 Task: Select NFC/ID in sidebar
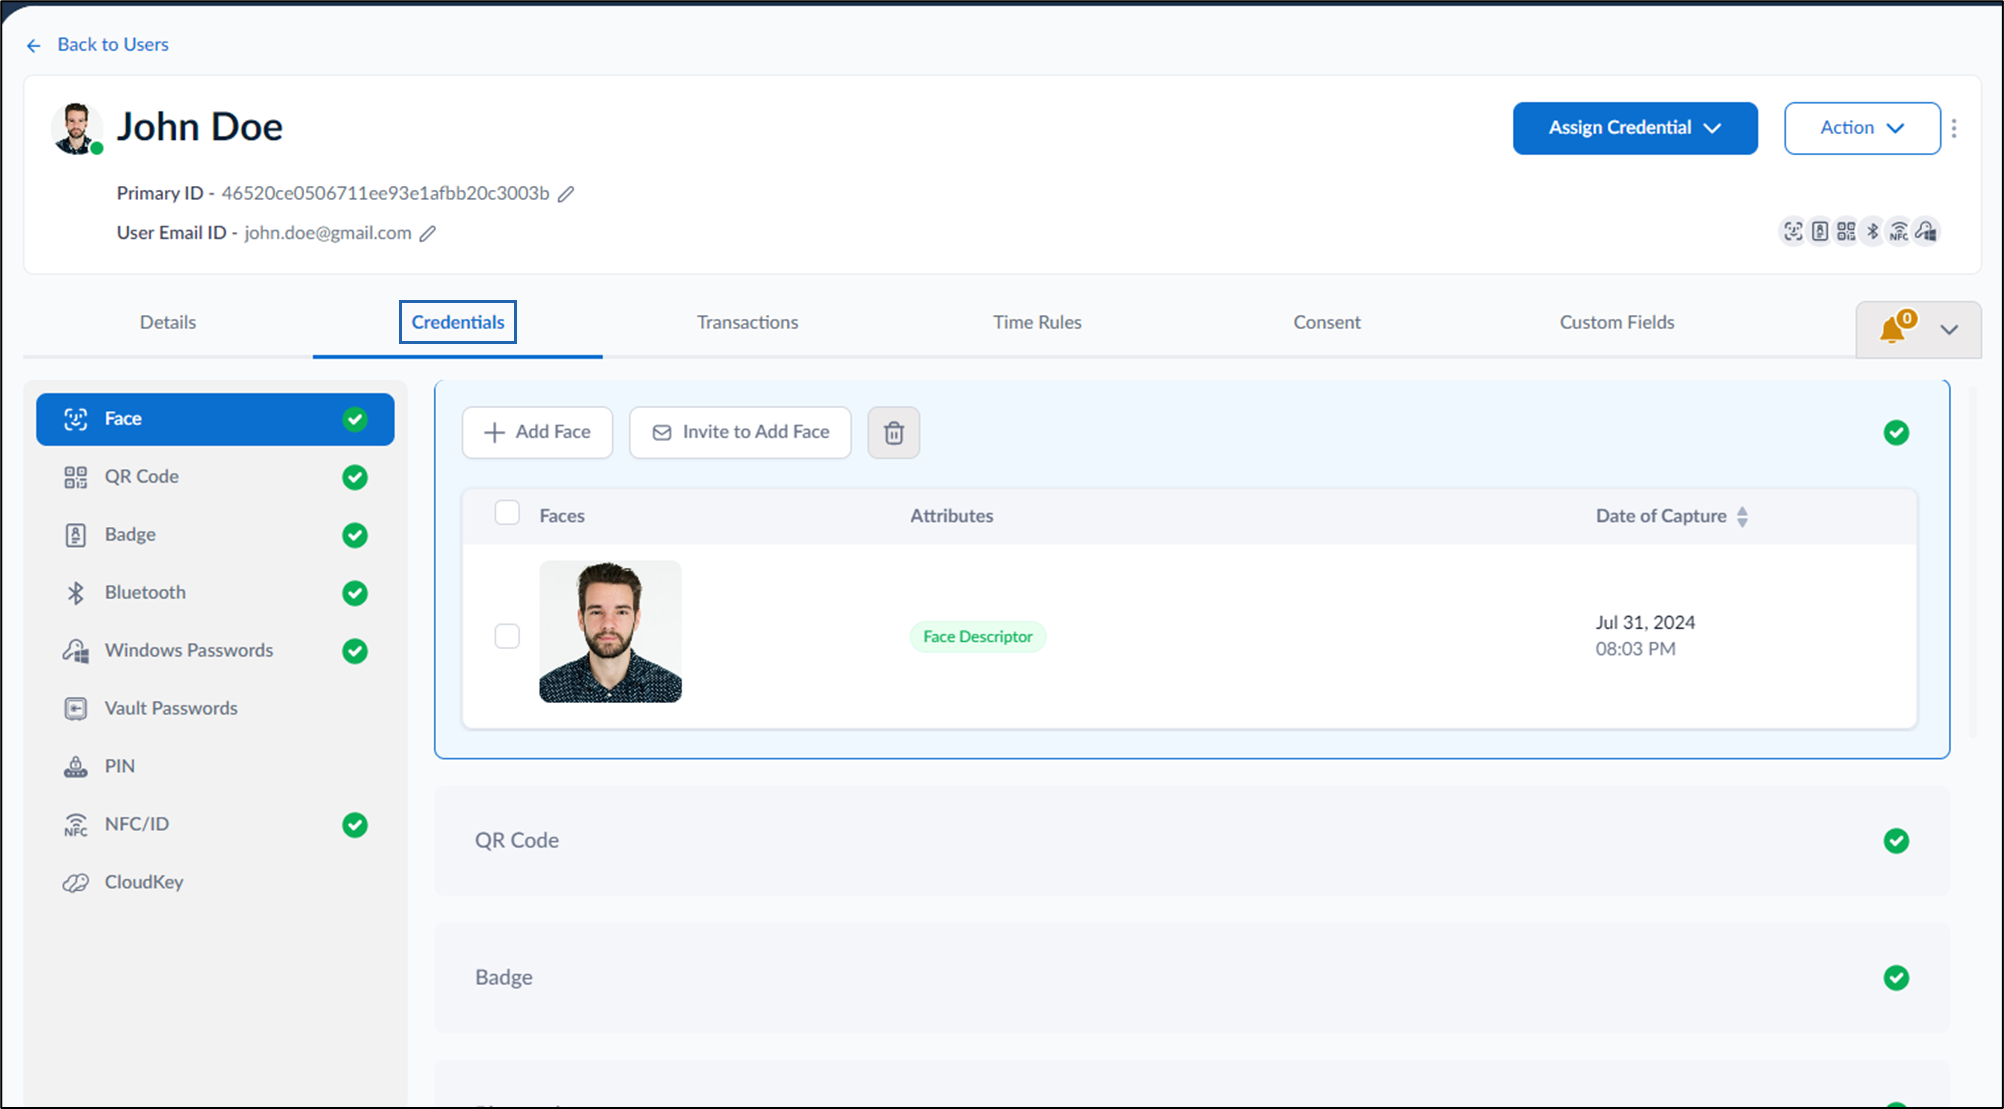pyautogui.click(x=215, y=825)
